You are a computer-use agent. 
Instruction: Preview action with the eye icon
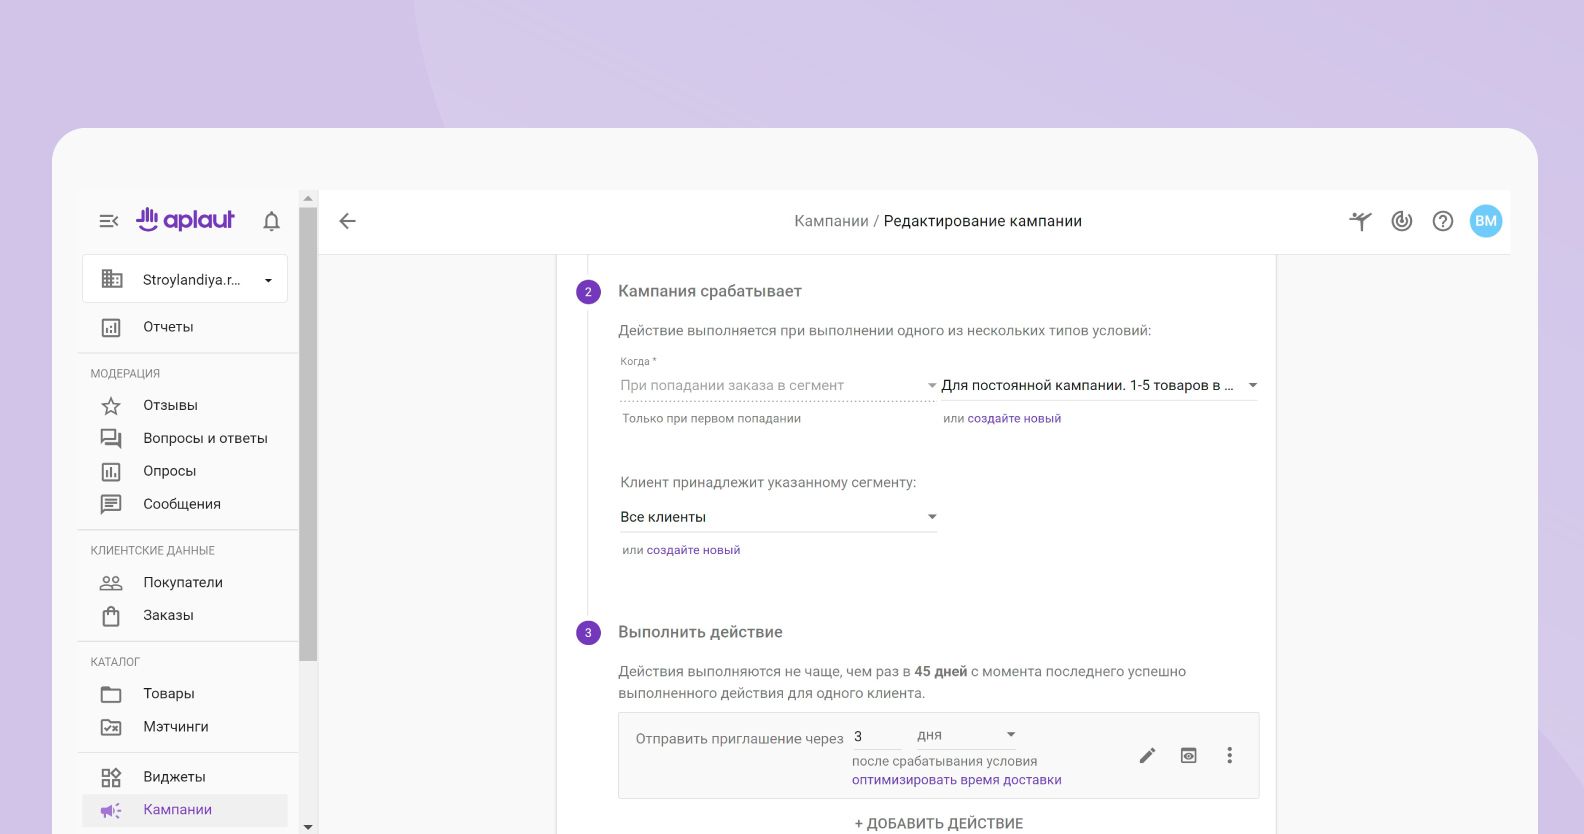click(x=1188, y=756)
